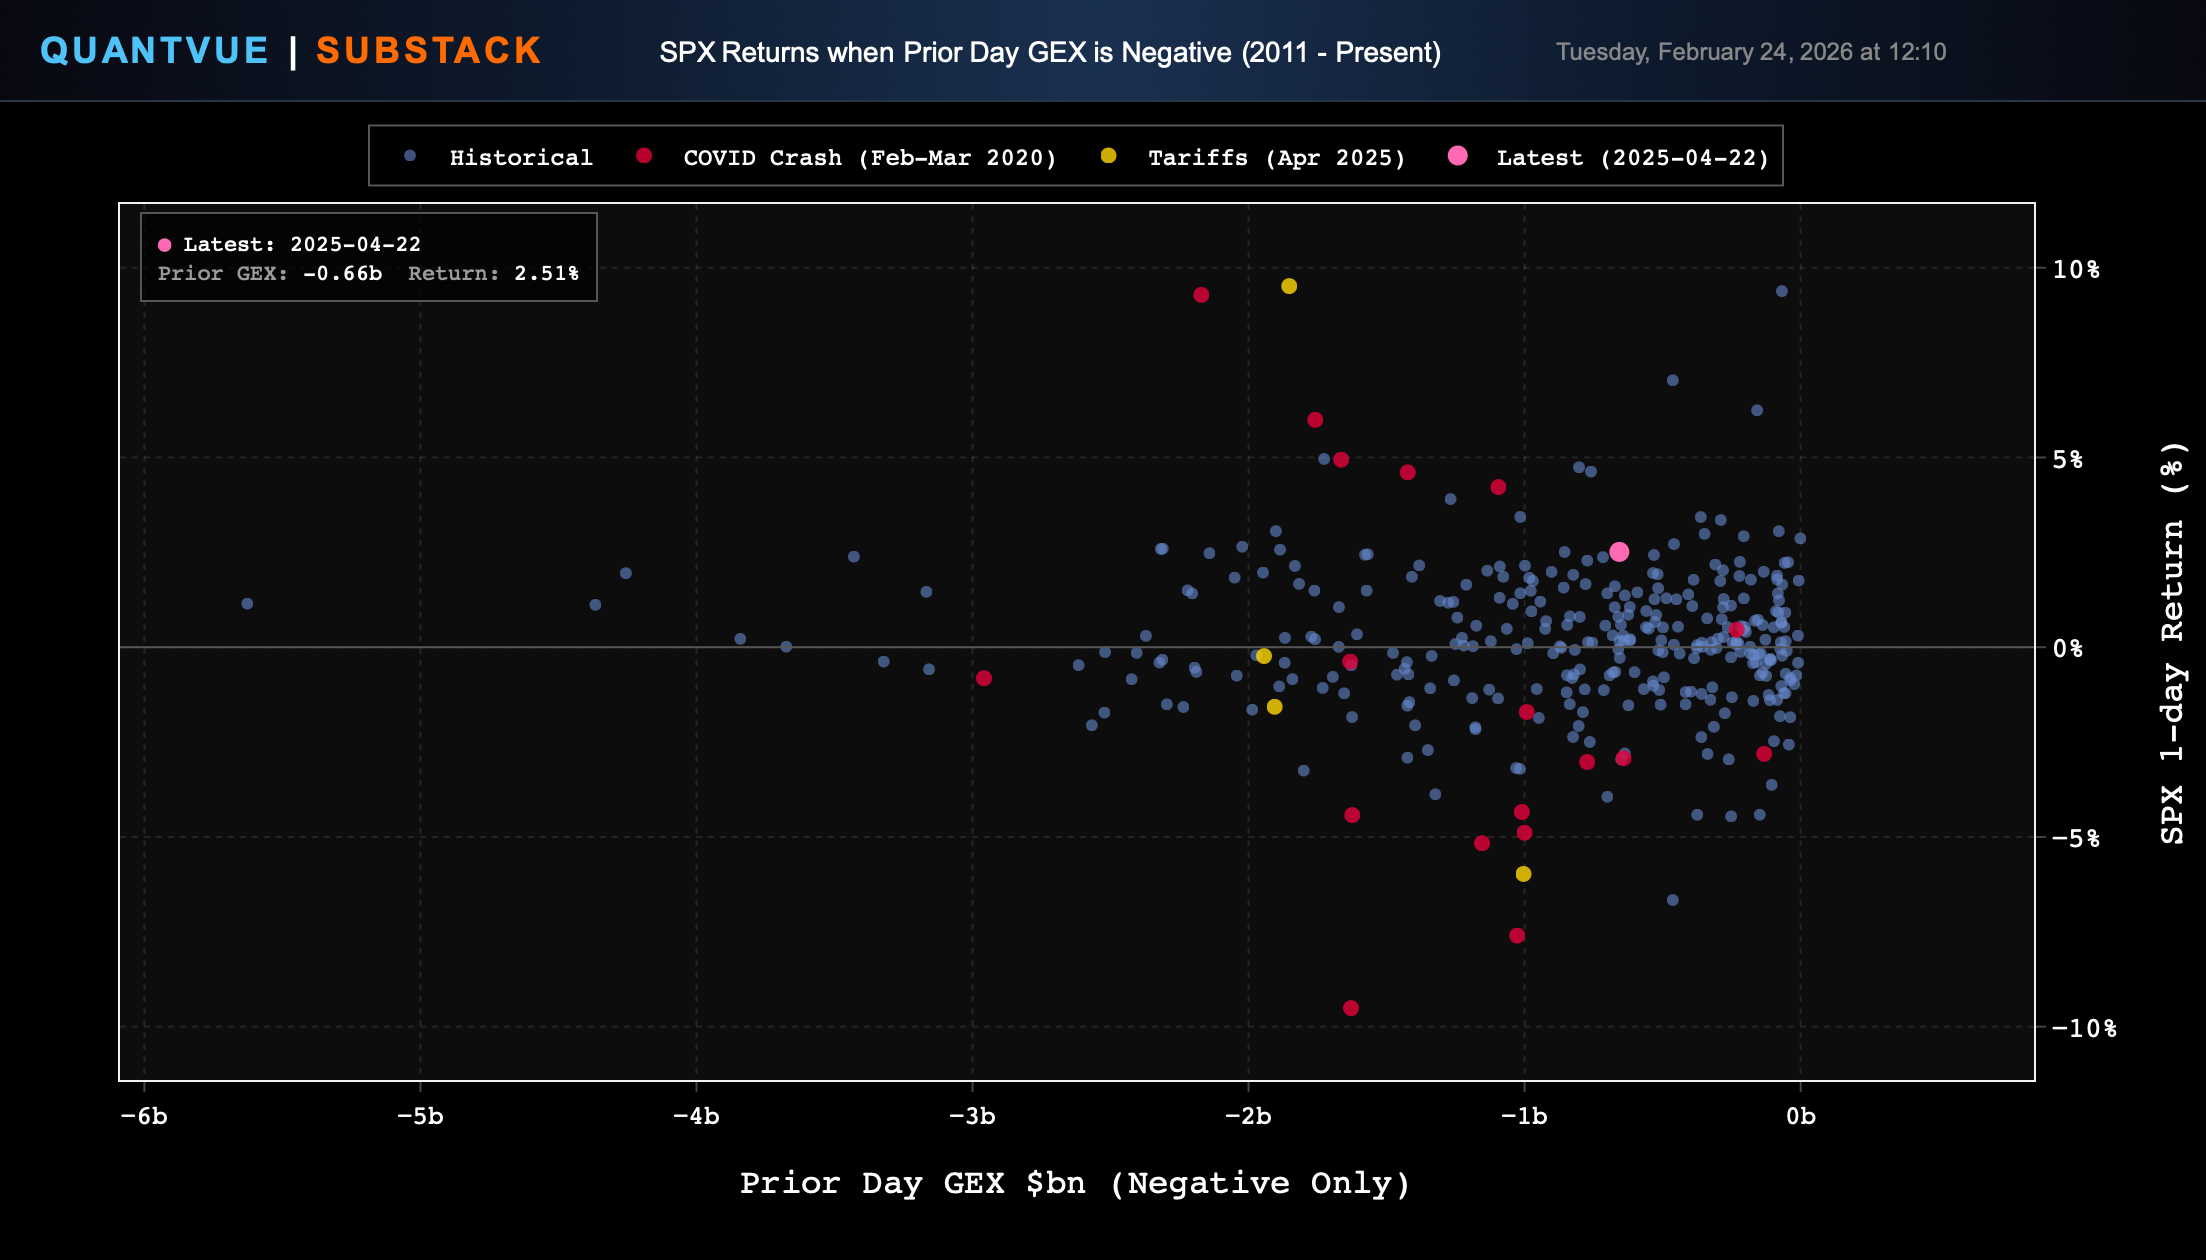Click the lowest red point near -10%
Viewport: 2206px width, 1260px height.
(x=1351, y=1008)
